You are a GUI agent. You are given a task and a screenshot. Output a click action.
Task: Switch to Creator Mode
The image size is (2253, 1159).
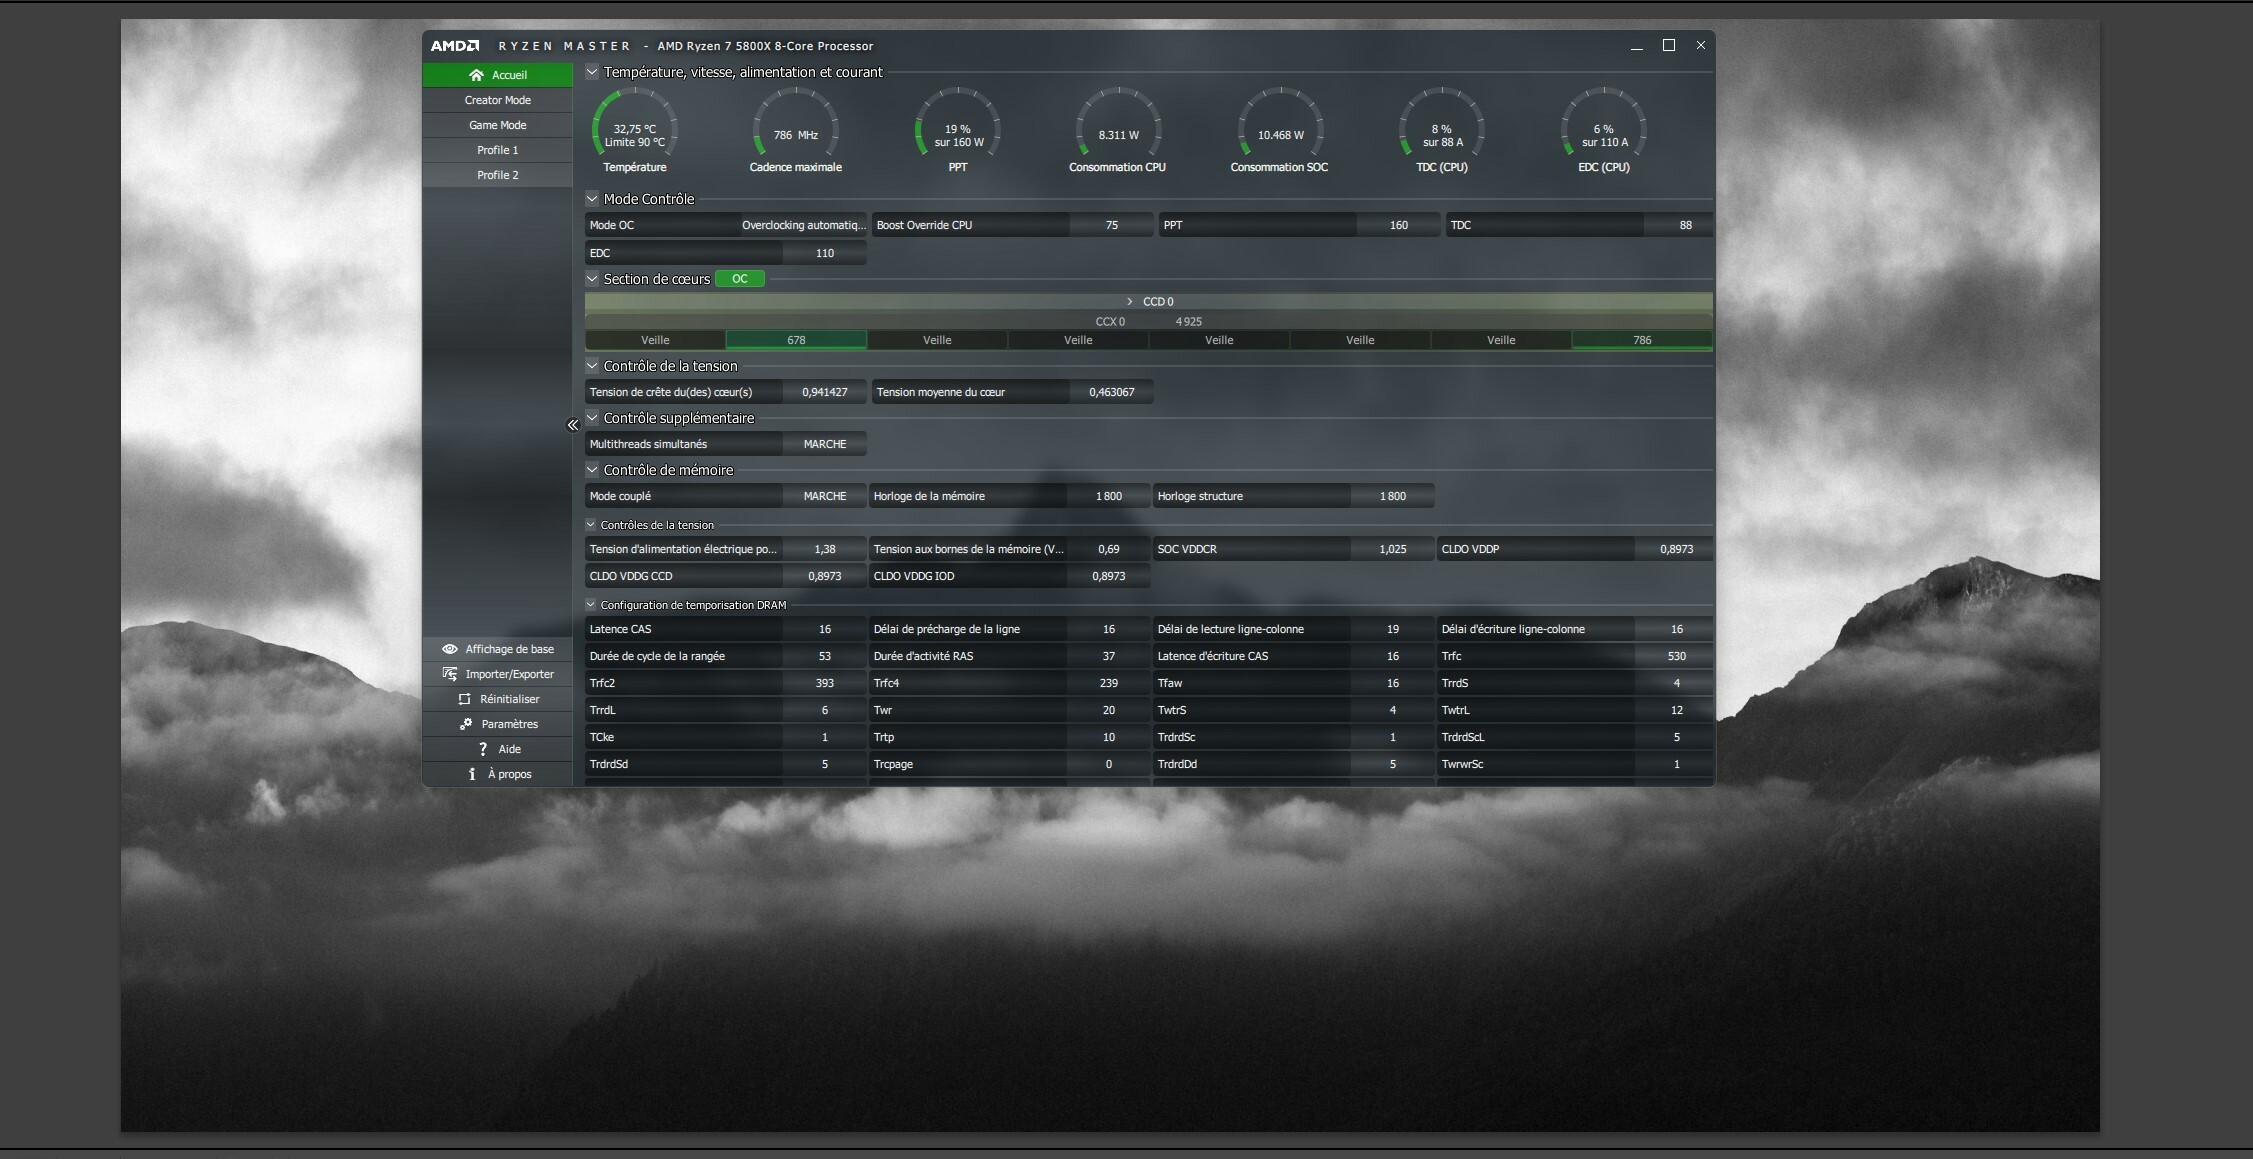pyautogui.click(x=498, y=100)
